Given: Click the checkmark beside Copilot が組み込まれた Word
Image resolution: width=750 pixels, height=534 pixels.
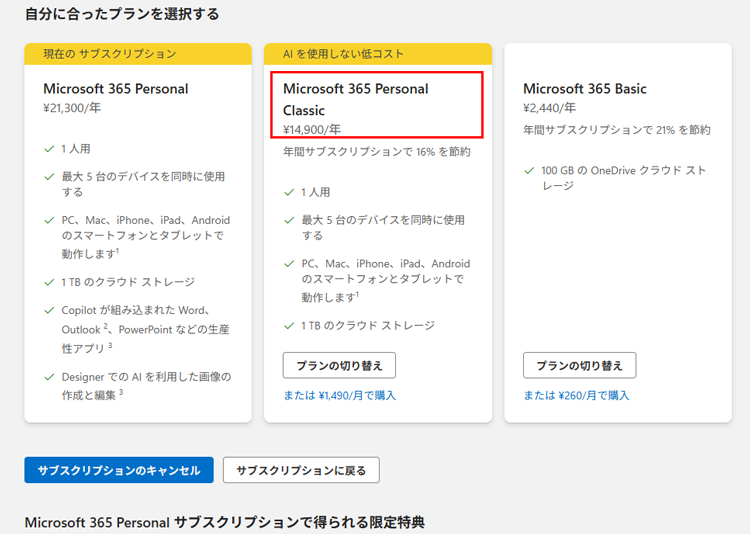Looking at the screenshot, I should coord(49,311).
